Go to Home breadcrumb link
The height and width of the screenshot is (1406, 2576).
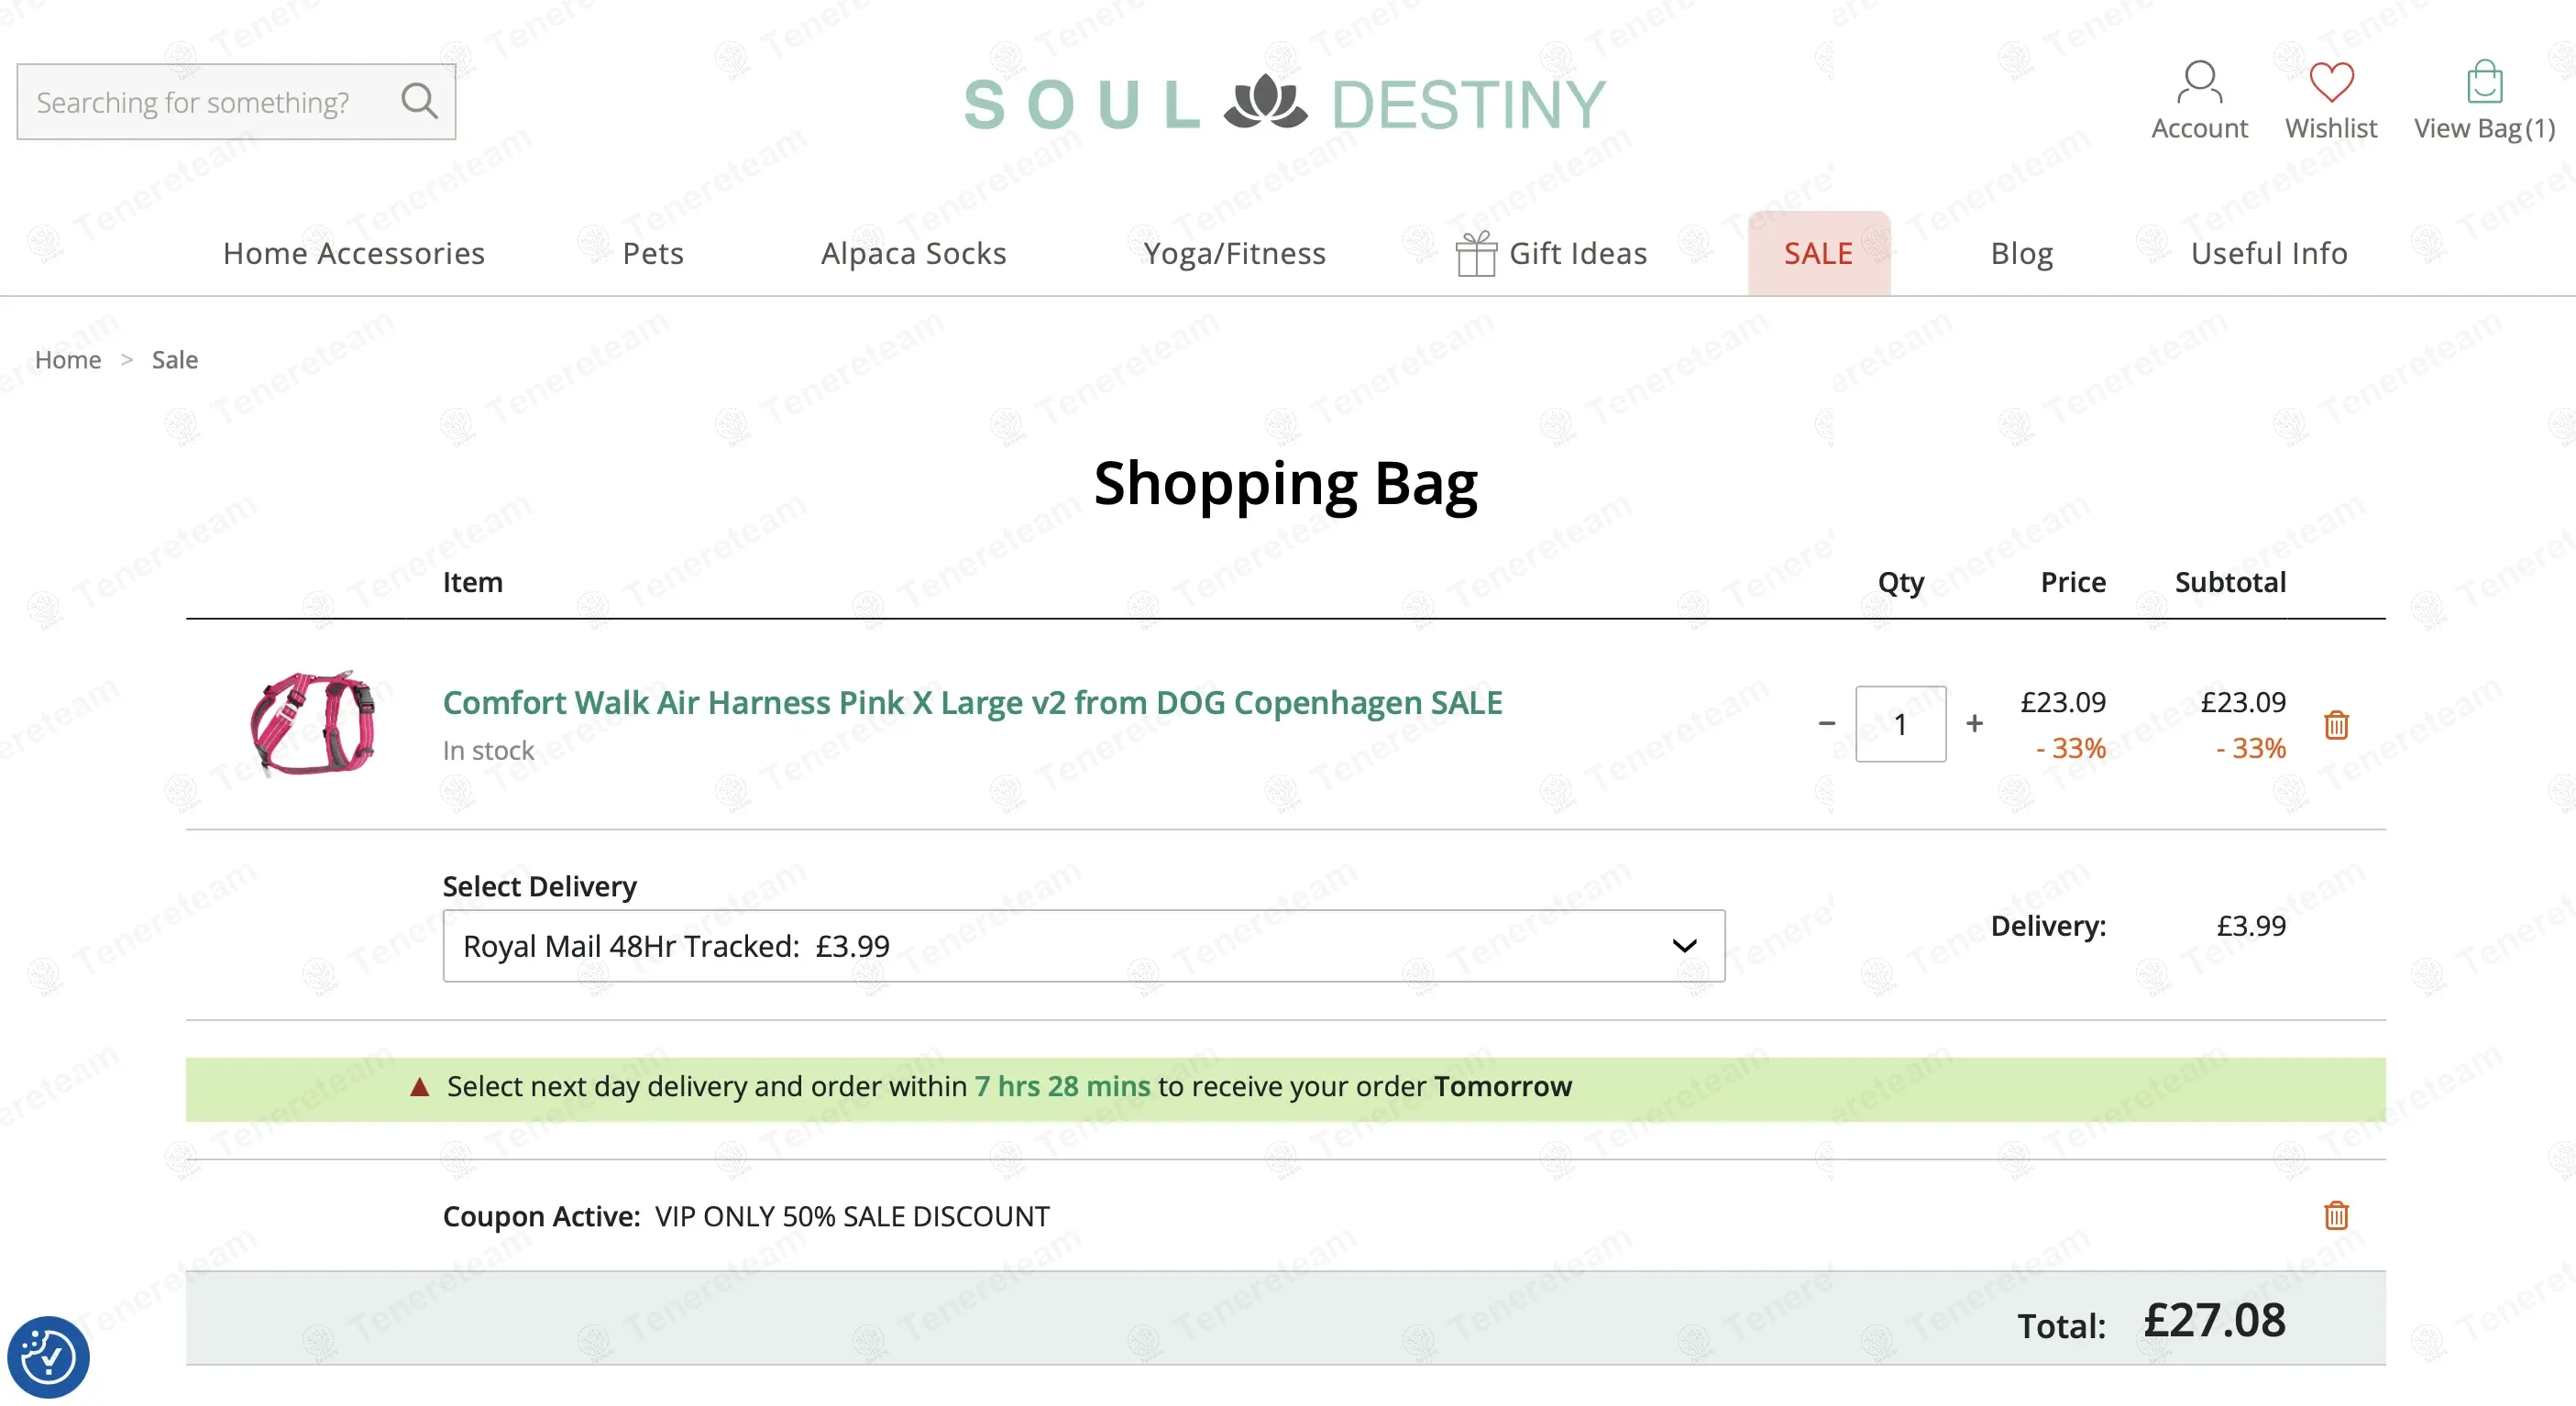click(x=68, y=359)
